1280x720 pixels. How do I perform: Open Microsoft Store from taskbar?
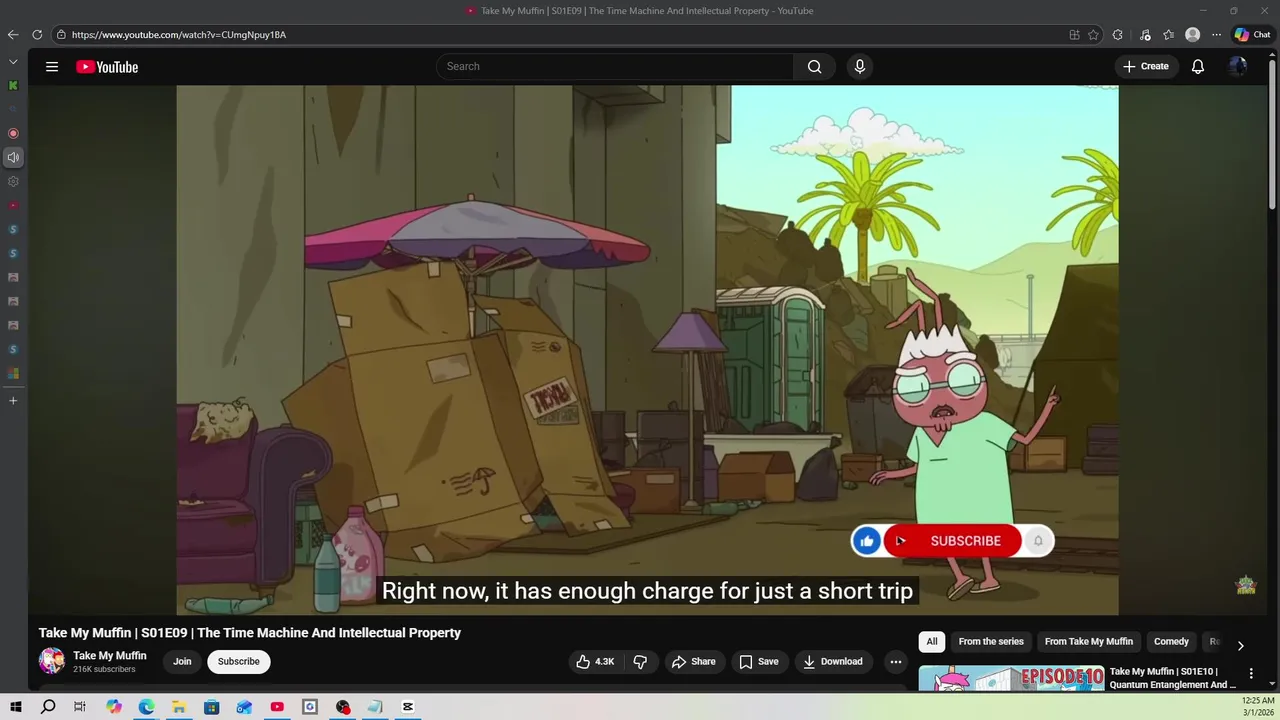211,707
